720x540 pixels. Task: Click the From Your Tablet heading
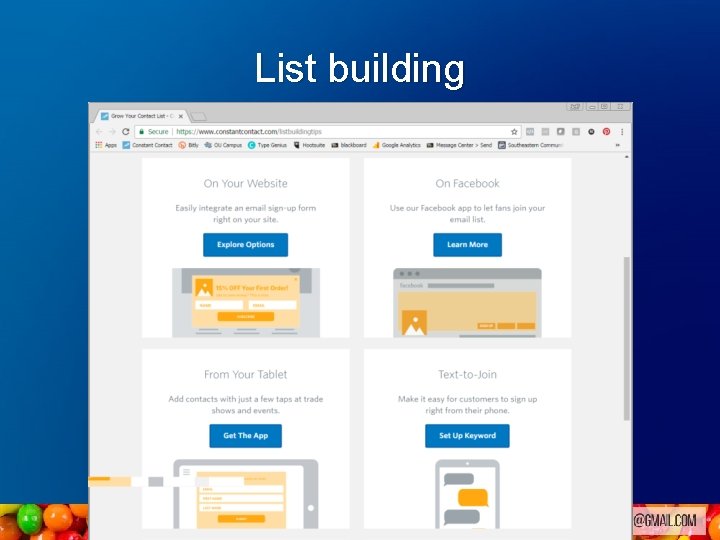click(x=246, y=375)
